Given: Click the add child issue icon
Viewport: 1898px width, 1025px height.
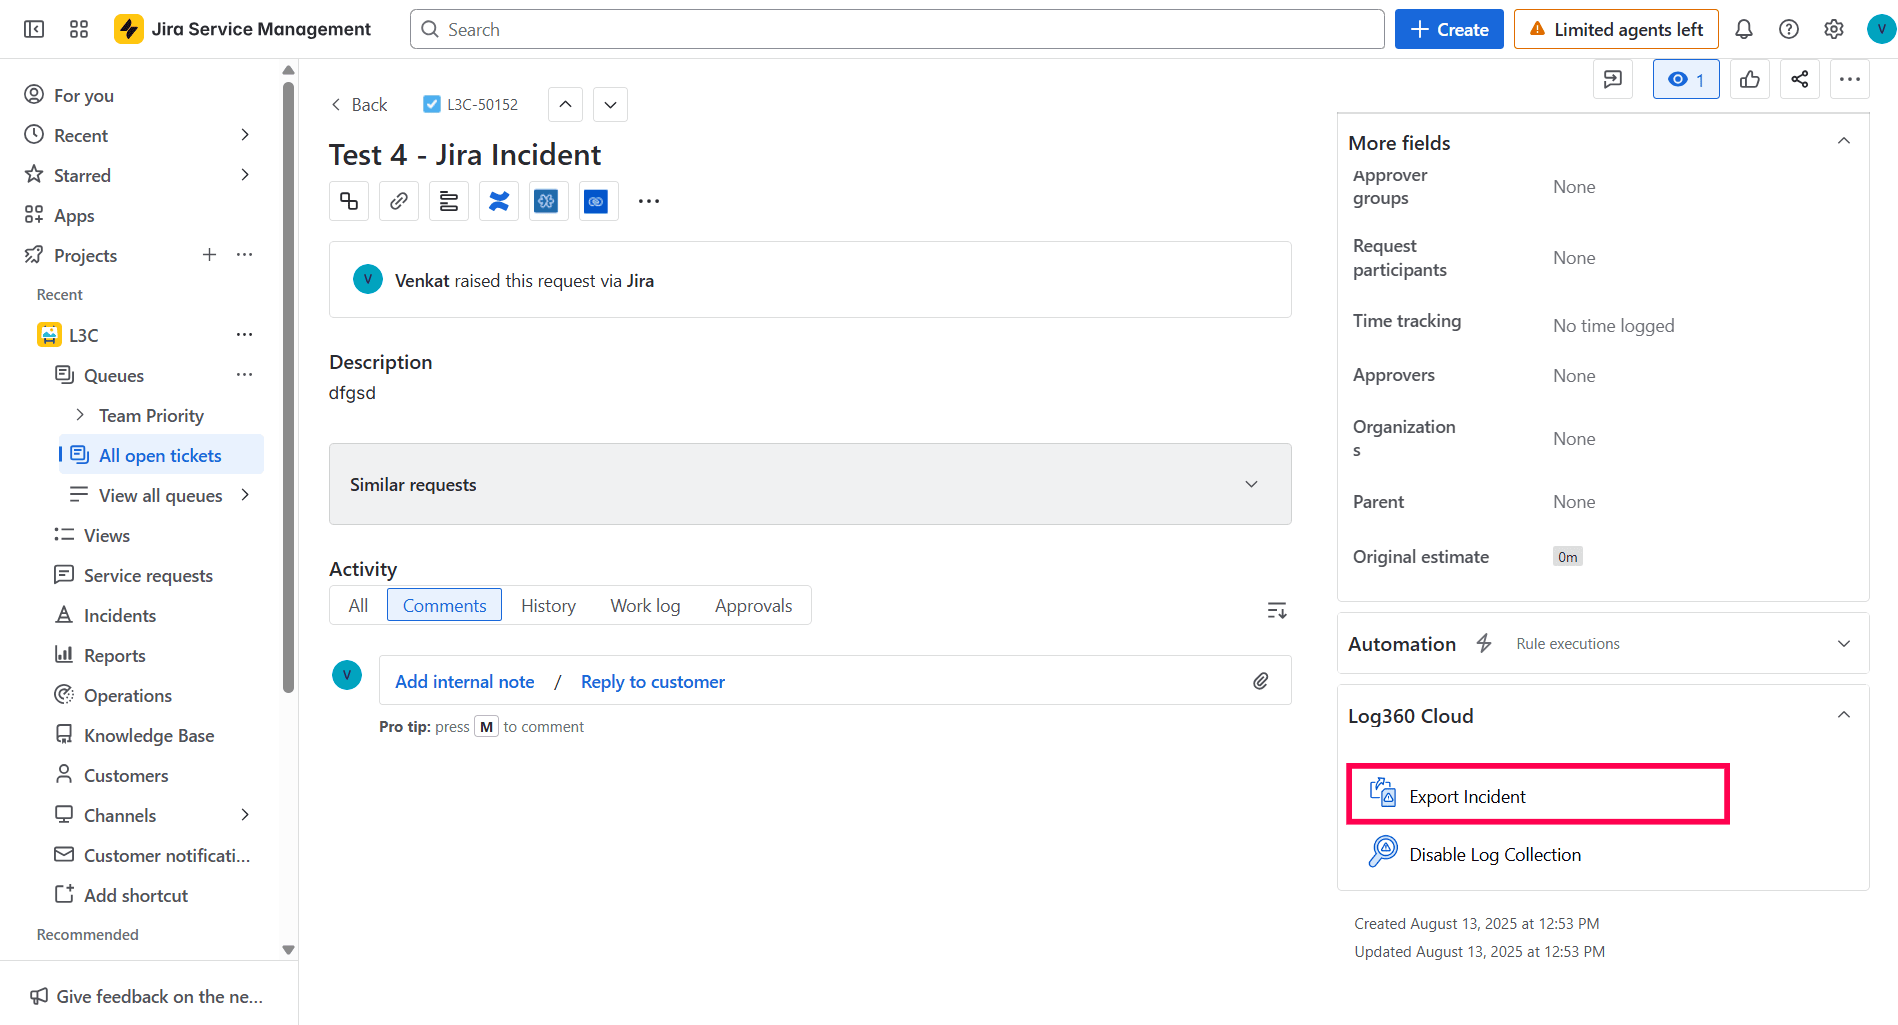Looking at the screenshot, I should 348,200.
